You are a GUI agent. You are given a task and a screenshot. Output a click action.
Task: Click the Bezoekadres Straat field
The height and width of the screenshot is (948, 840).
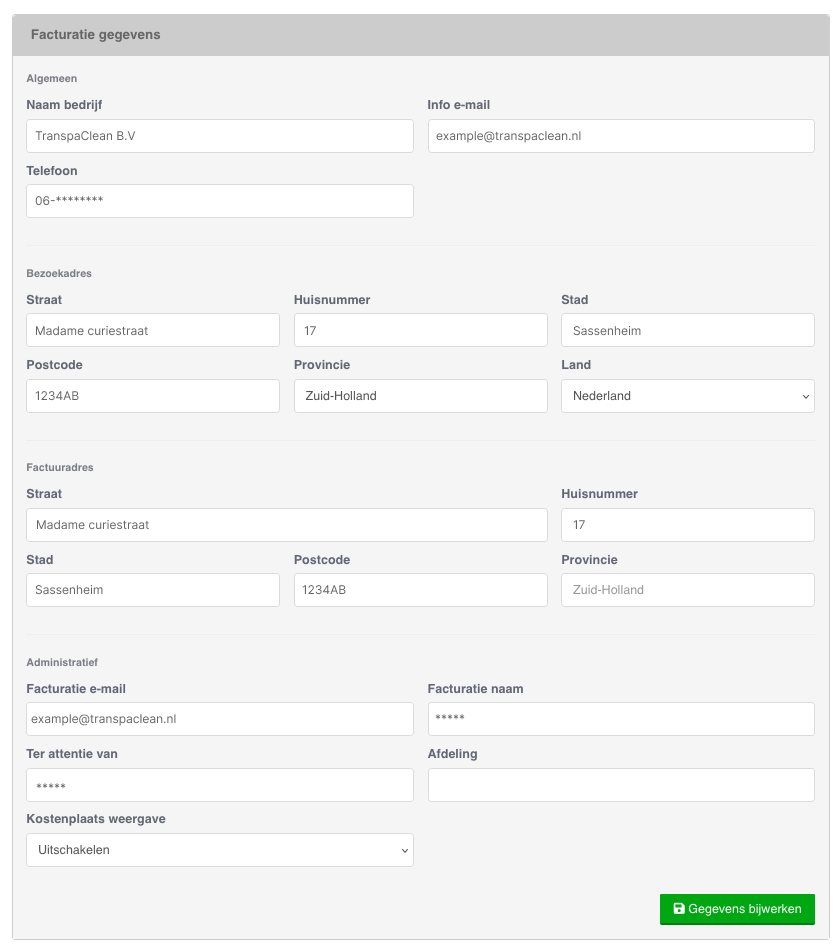(152, 331)
